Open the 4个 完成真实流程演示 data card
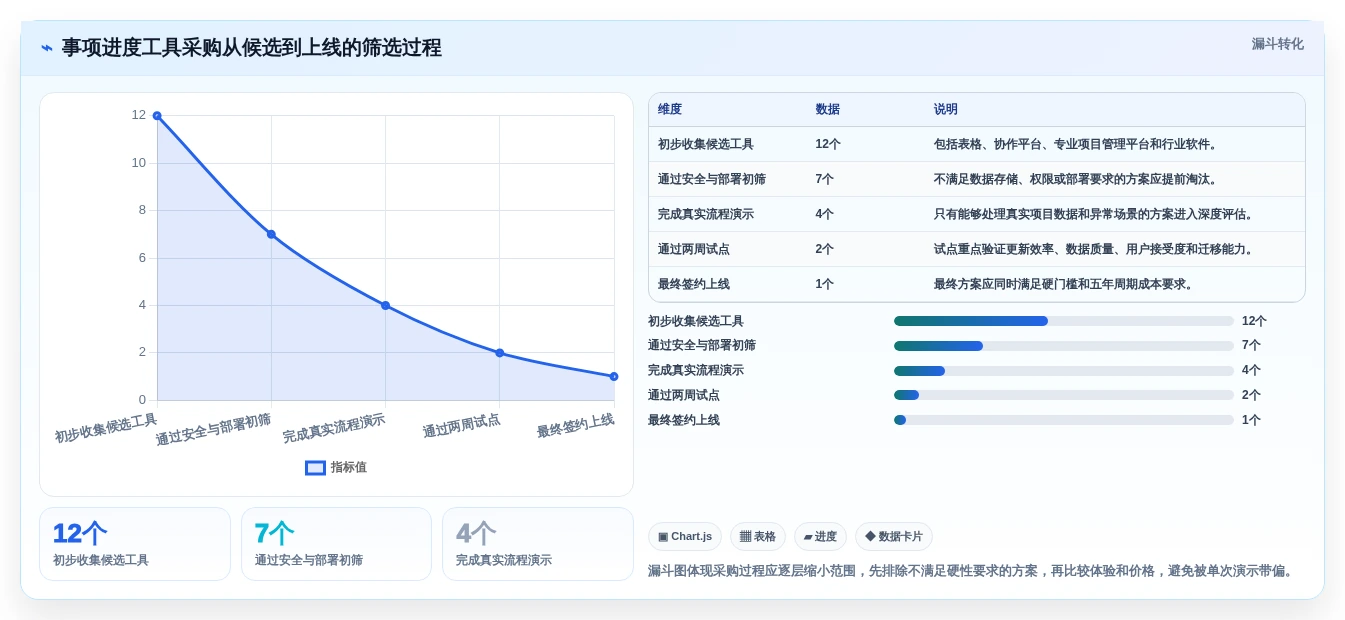 (538, 544)
